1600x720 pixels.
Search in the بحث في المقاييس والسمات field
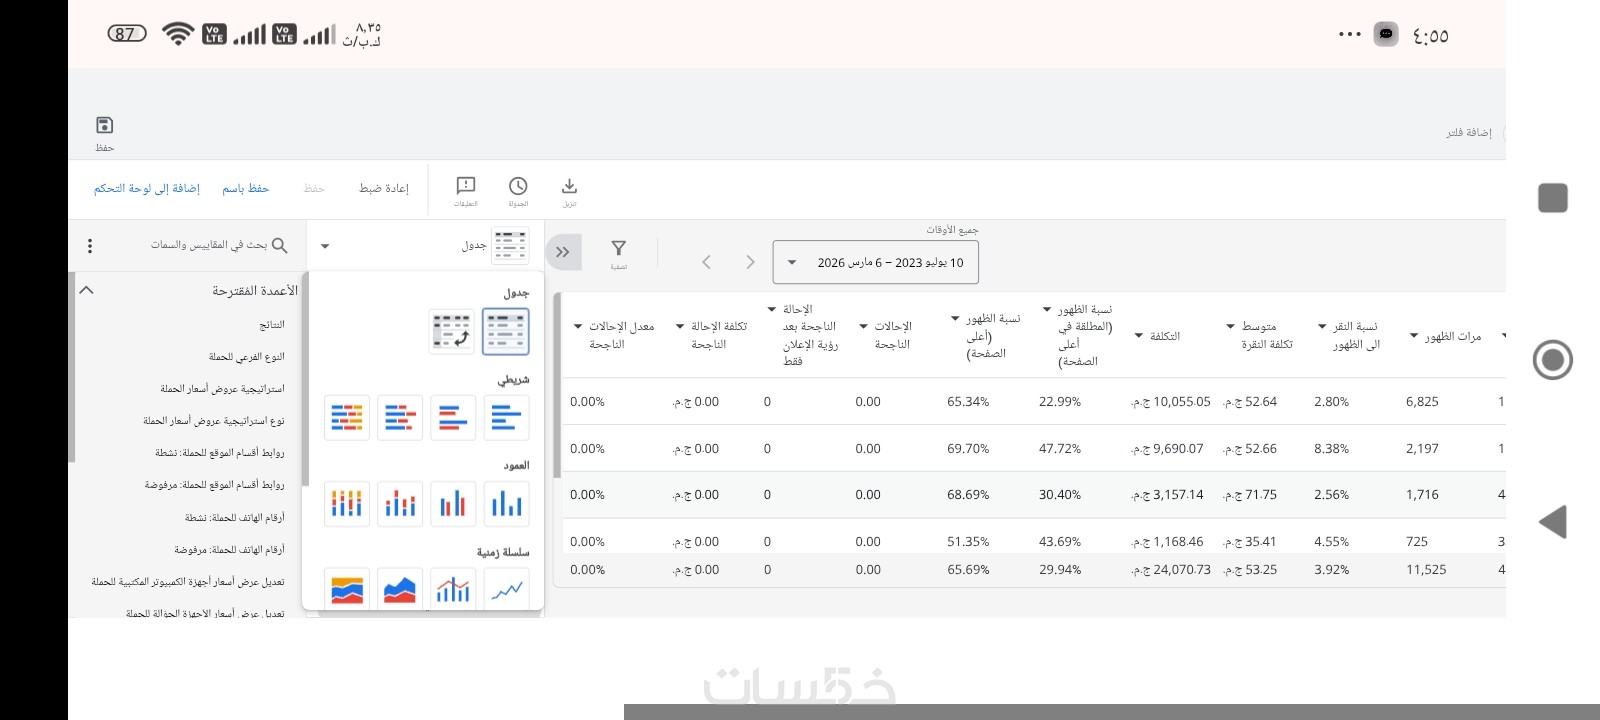tap(208, 245)
